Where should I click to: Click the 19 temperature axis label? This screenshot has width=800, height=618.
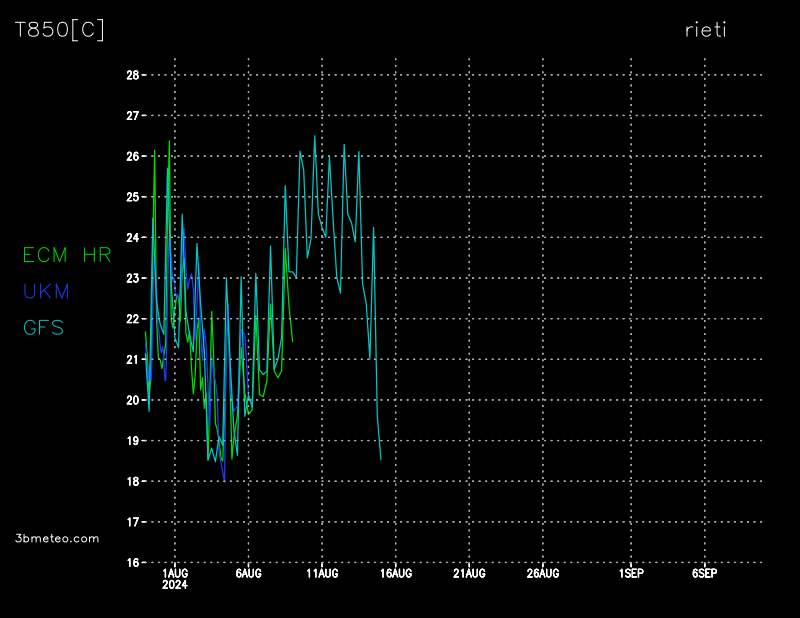(132, 441)
